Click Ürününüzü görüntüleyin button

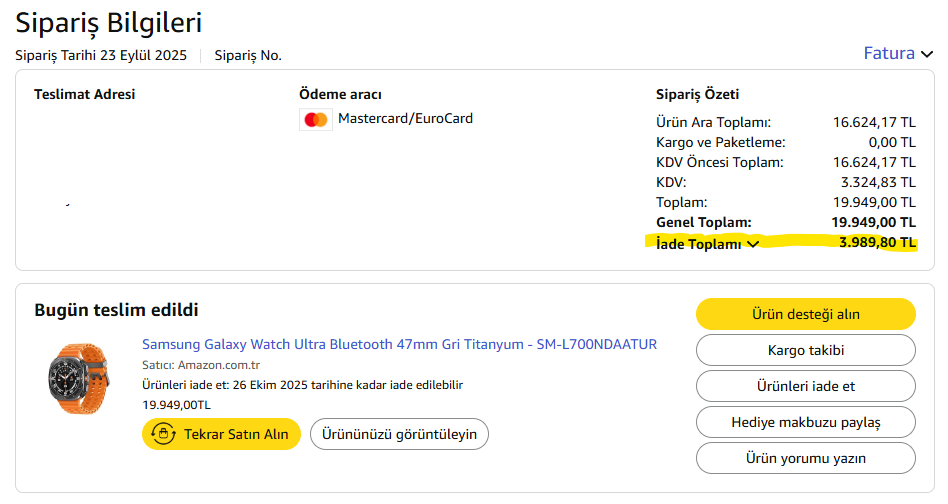pyautogui.click(x=399, y=434)
